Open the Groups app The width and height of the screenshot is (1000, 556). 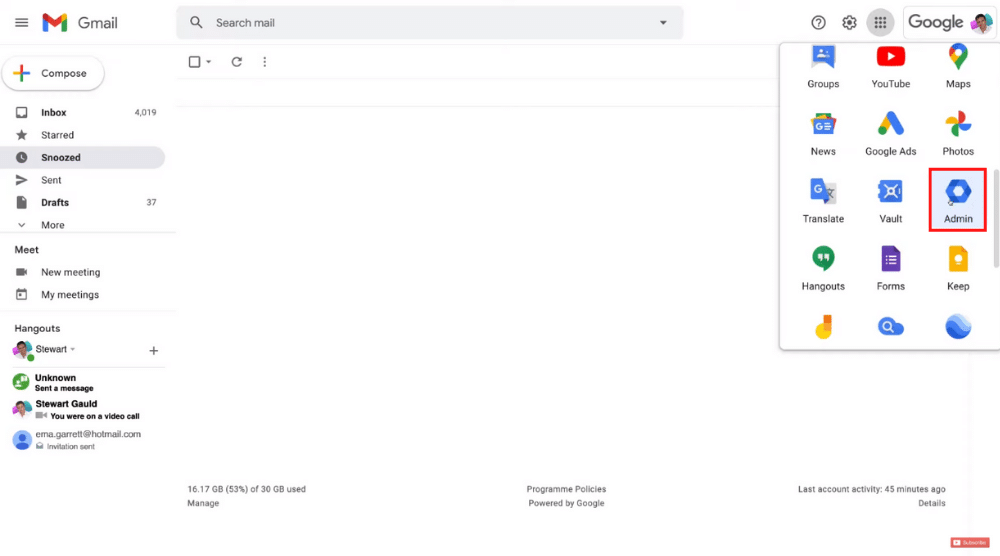[823, 67]
